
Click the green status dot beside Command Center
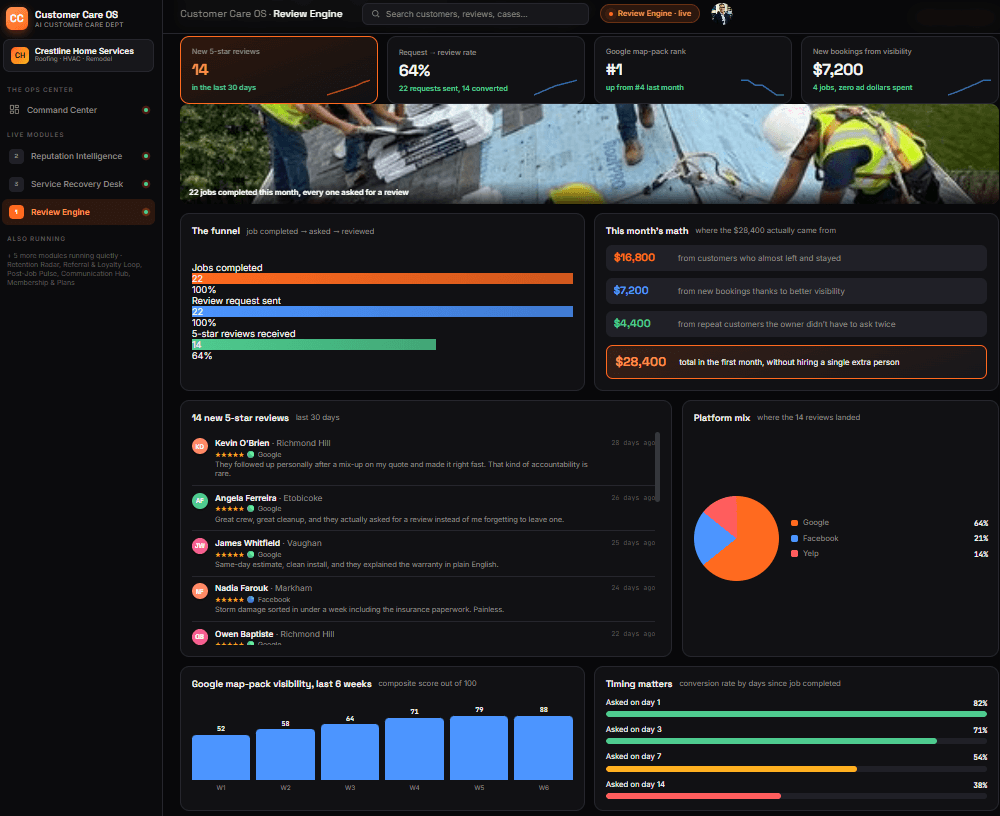click(146, 110)
